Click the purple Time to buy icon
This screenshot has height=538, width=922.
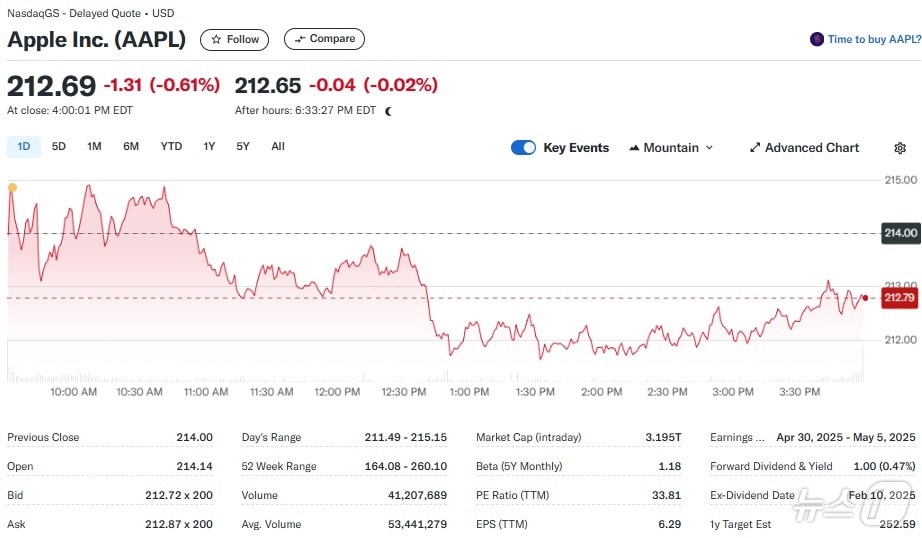point(817,39)
